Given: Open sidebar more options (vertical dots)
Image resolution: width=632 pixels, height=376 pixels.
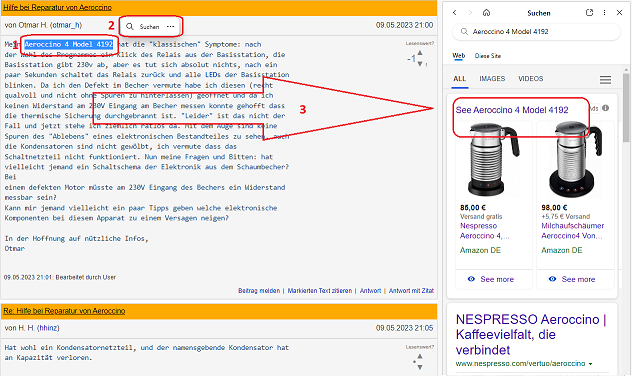Looking at the screenshot, I should click(x=604, y=13).
